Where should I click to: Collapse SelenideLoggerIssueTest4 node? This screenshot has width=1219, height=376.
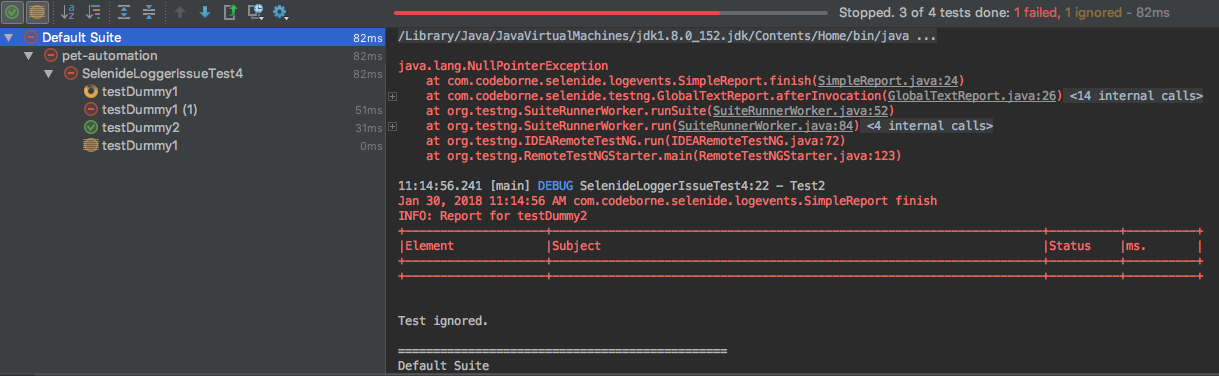click(x=49, y=74)
